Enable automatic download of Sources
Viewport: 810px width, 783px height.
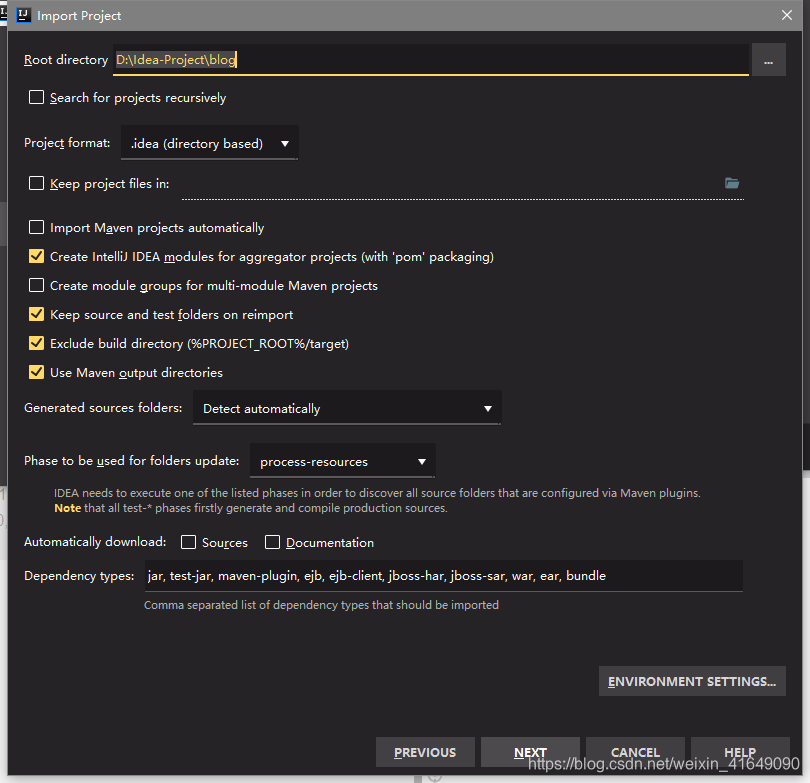tap(189, 542)
